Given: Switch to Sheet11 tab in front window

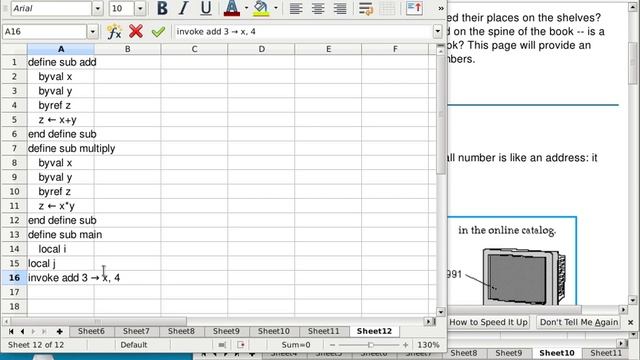Looking at the screenshot, I should (324, 331).
